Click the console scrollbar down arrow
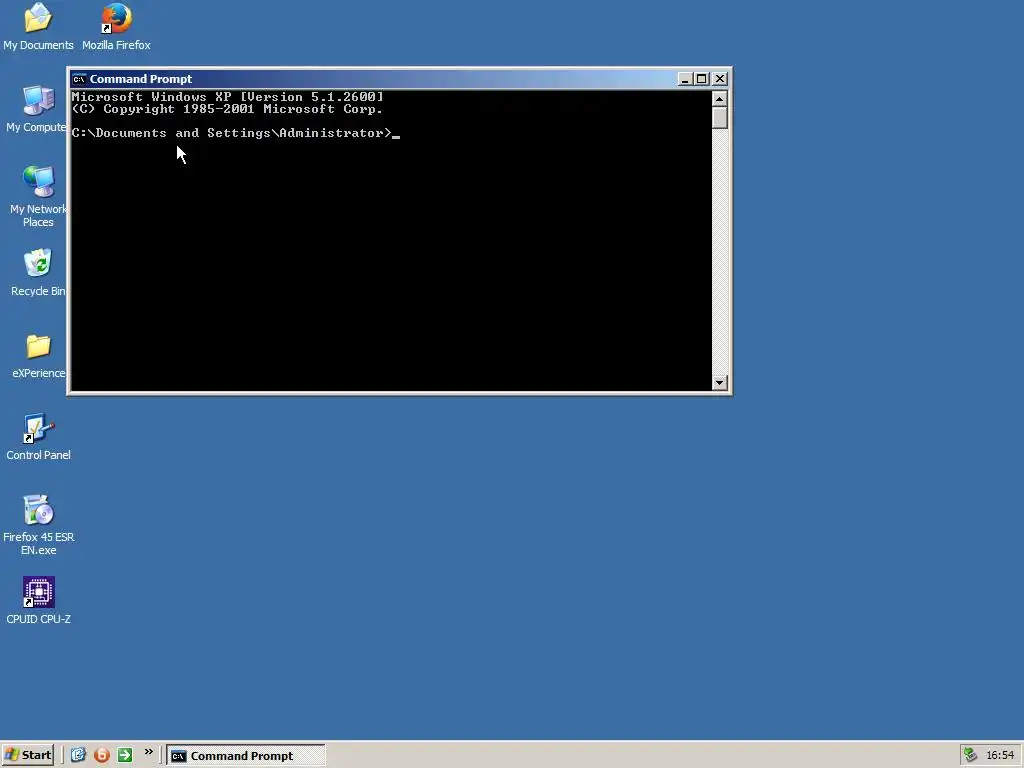This screenshot has height=768, width=1024. click(x=720, y=383)
